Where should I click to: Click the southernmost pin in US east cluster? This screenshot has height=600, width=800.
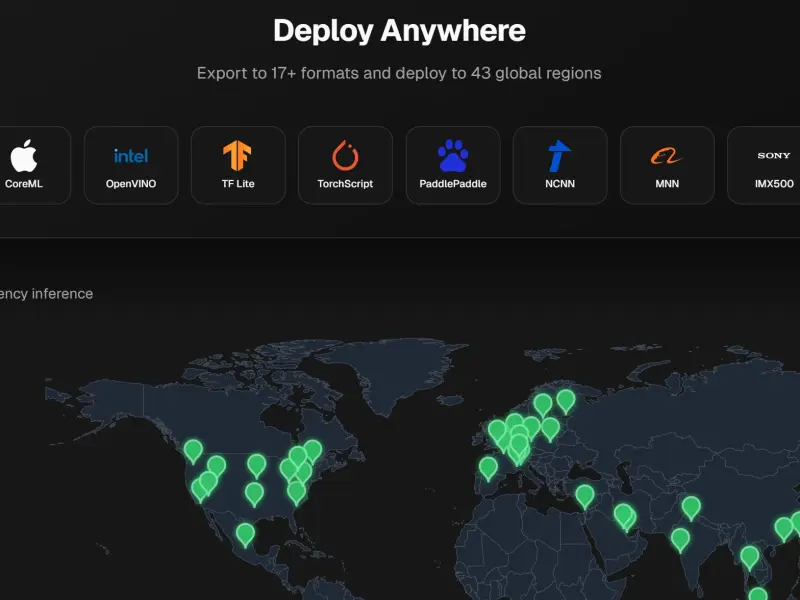296,493
